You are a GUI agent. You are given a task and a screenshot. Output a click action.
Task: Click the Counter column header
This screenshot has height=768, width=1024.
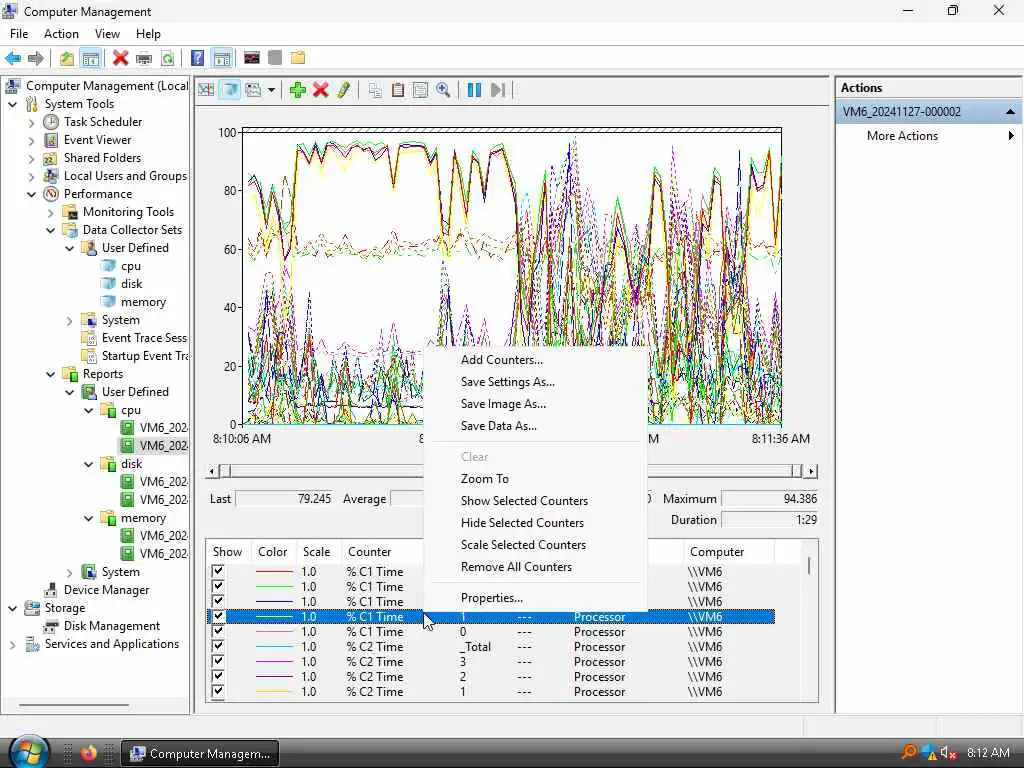pyautogui.click(x=369, y=552)
